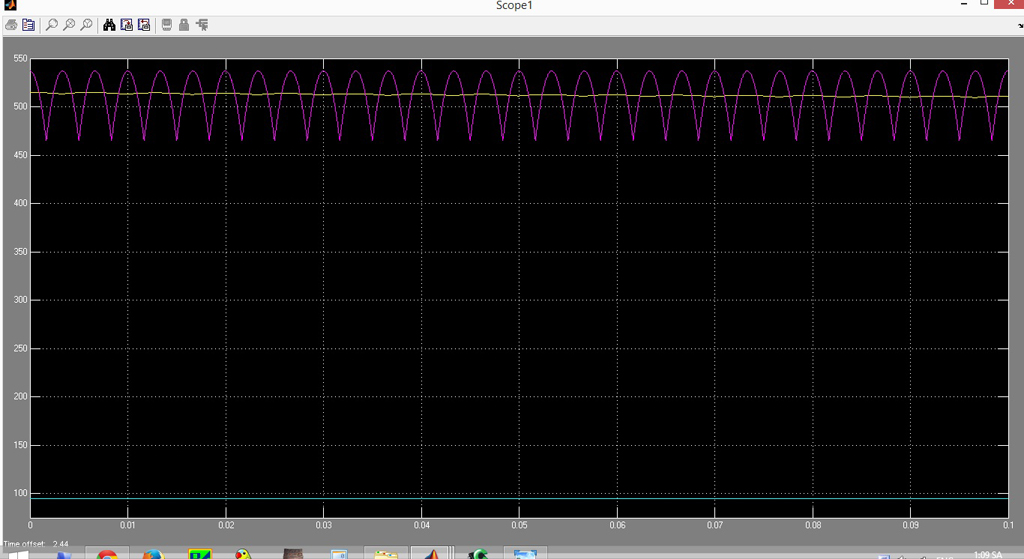Restore saved axes settings
The height and width of the screenshot is (559, 1024).
(x=144, y=25)
